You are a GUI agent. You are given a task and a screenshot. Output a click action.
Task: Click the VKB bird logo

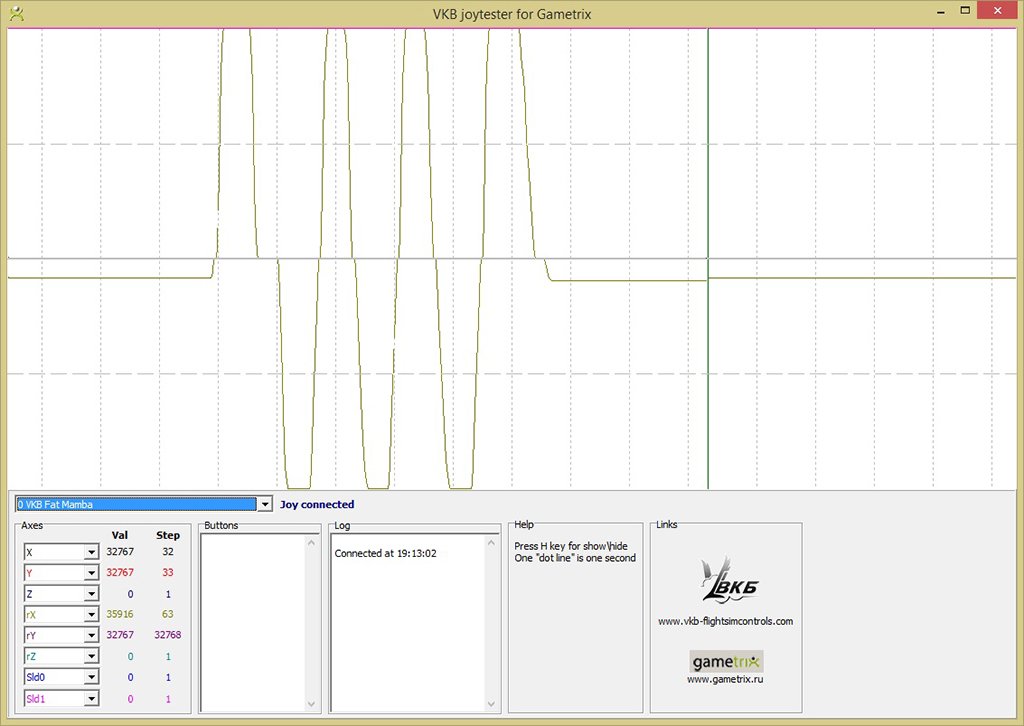[x=727, y=580]
